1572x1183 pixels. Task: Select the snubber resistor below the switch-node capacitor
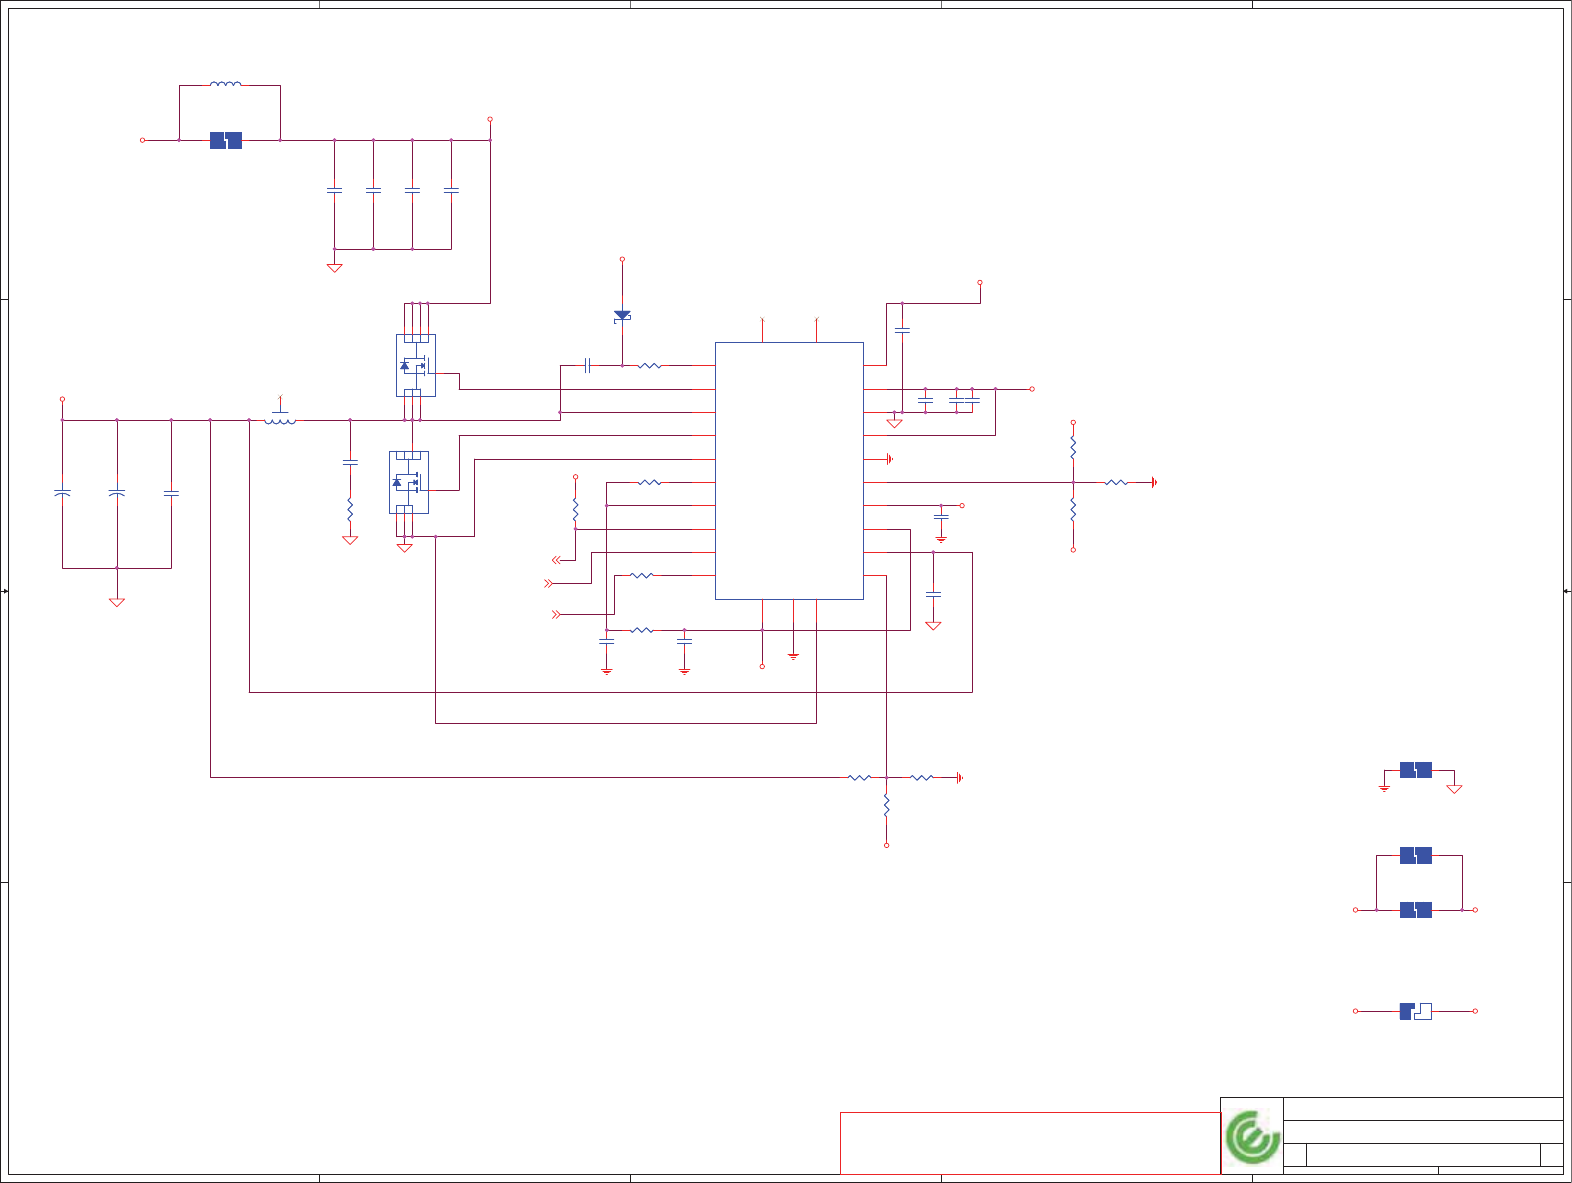[350, 510]
